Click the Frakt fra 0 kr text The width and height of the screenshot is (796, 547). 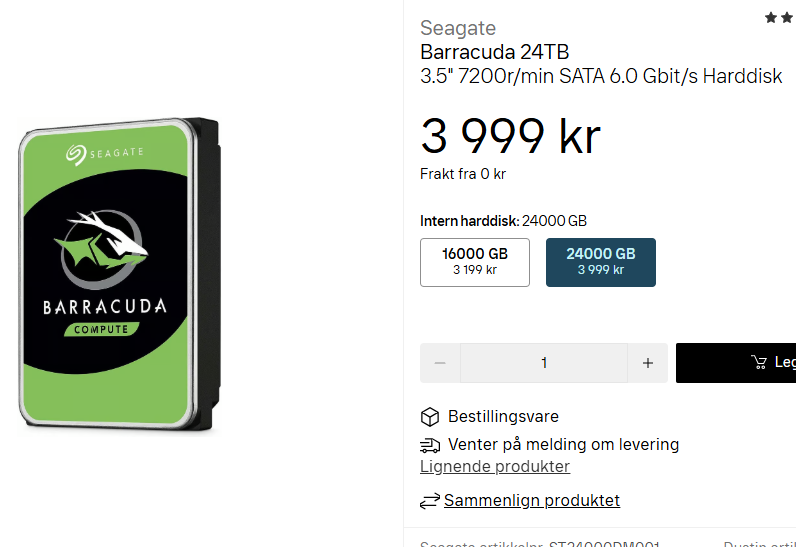(x=463, y=174)
